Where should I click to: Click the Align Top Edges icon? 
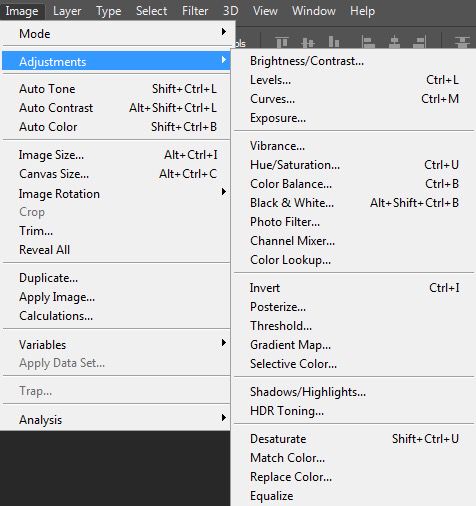coord(282,42)
